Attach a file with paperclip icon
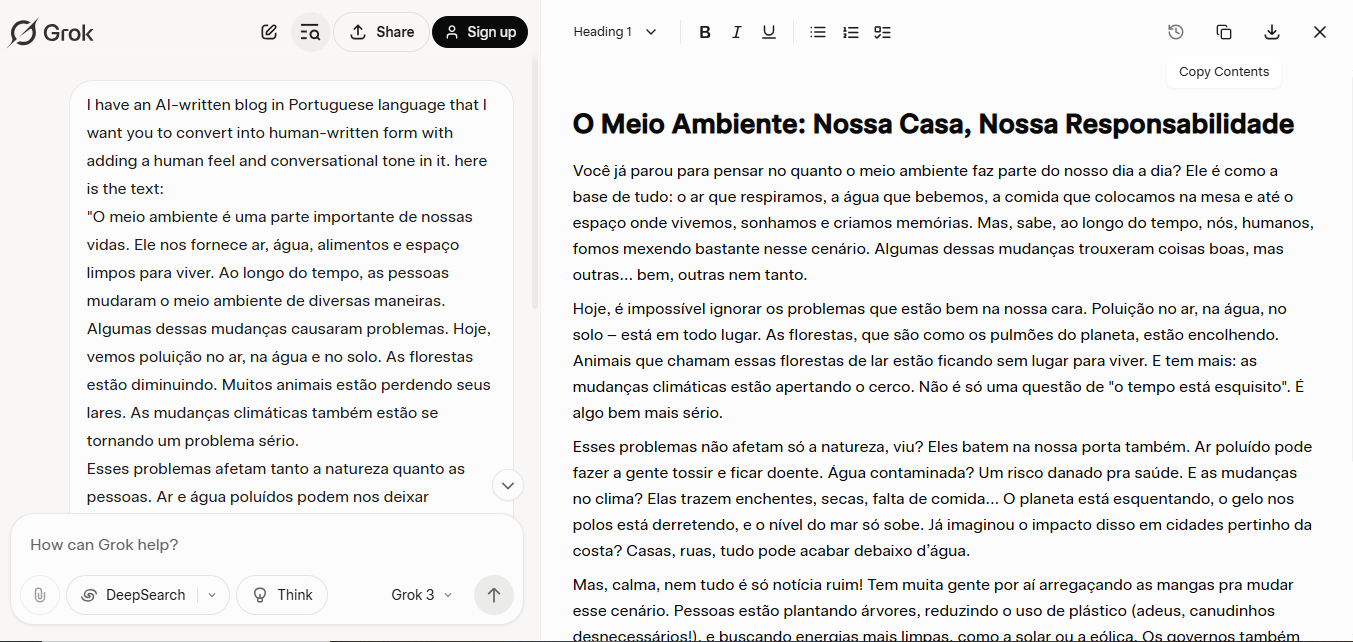 [x=40, y=595]
